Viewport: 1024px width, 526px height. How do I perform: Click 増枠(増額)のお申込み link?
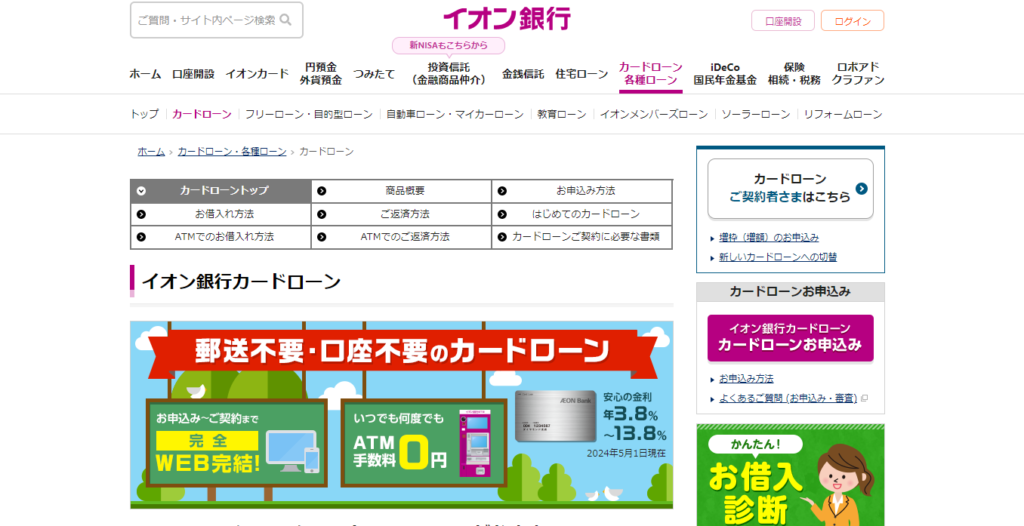point(769,238)
